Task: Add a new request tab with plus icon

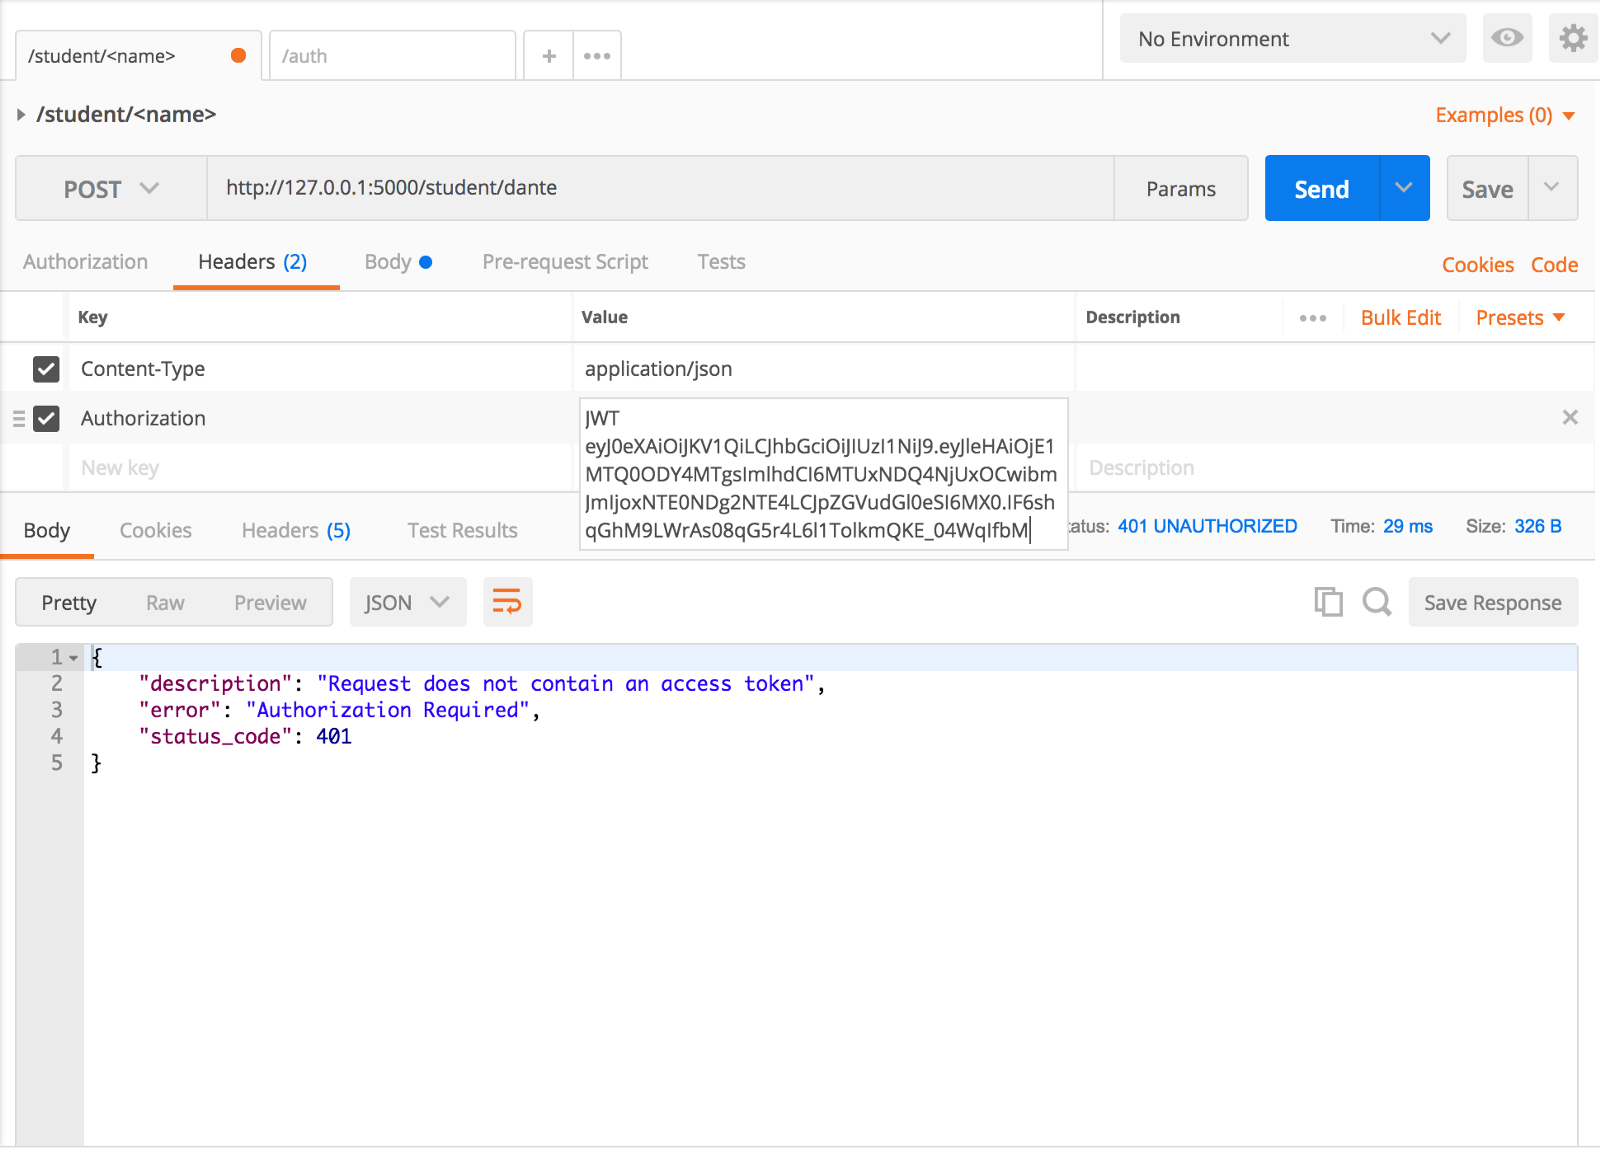Action: (x=549, y=56)
